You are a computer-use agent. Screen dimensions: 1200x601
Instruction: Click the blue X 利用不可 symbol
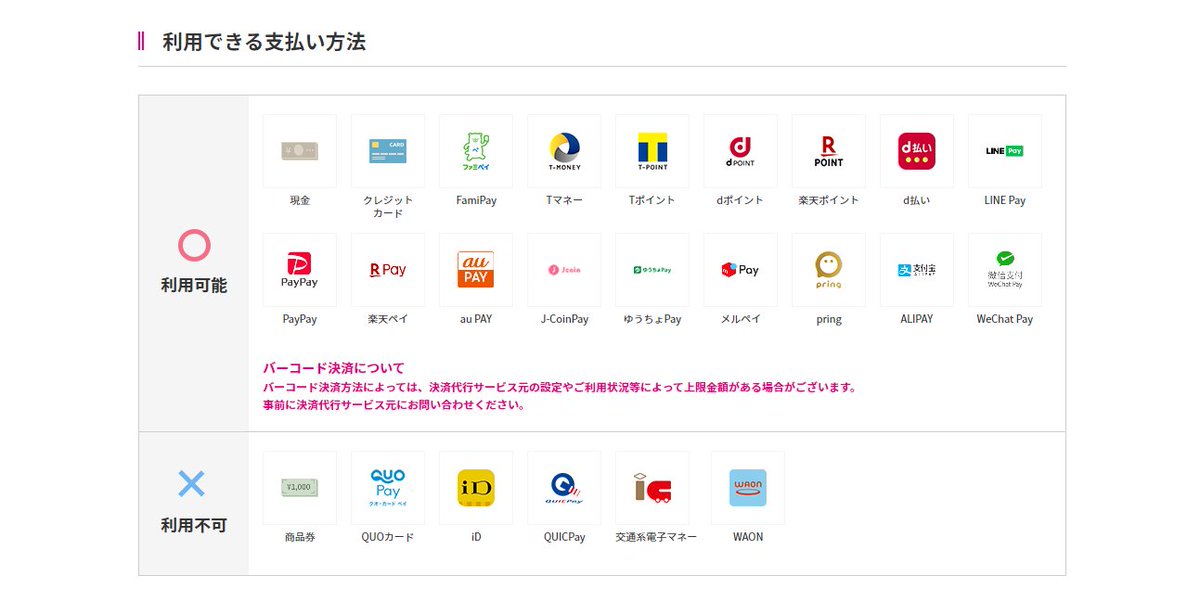[191, 485]
